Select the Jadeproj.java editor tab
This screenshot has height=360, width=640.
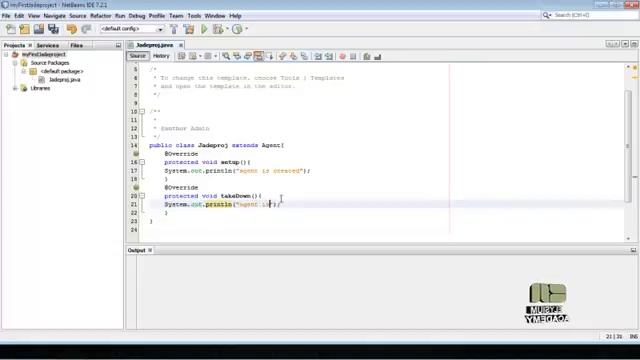[154, 45]
